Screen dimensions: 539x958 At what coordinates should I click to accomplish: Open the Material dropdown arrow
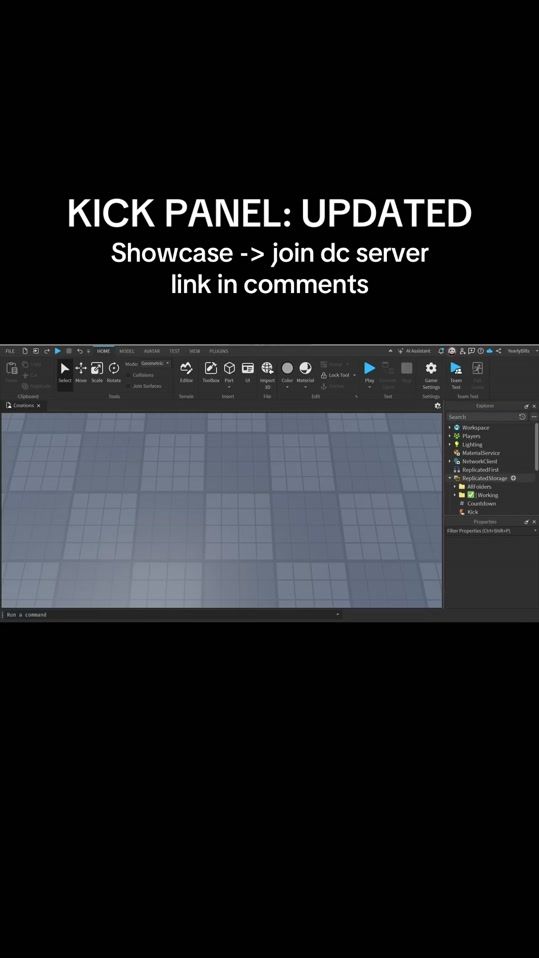click(305, 387)
